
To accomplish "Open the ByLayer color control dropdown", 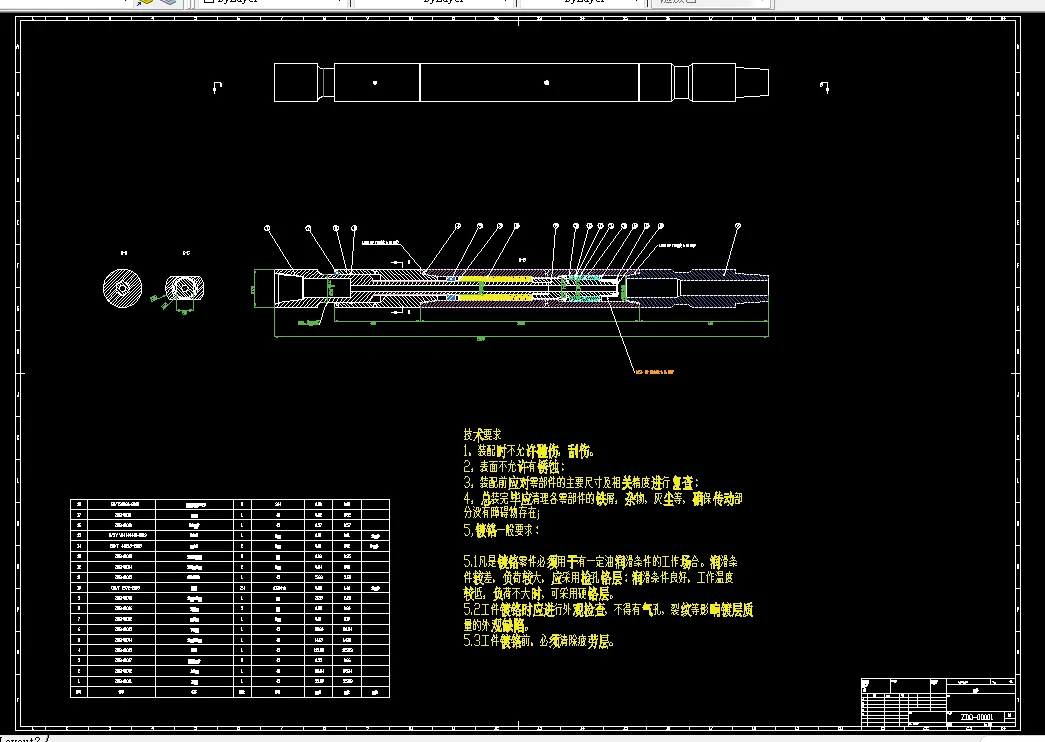I will point(273,2).
